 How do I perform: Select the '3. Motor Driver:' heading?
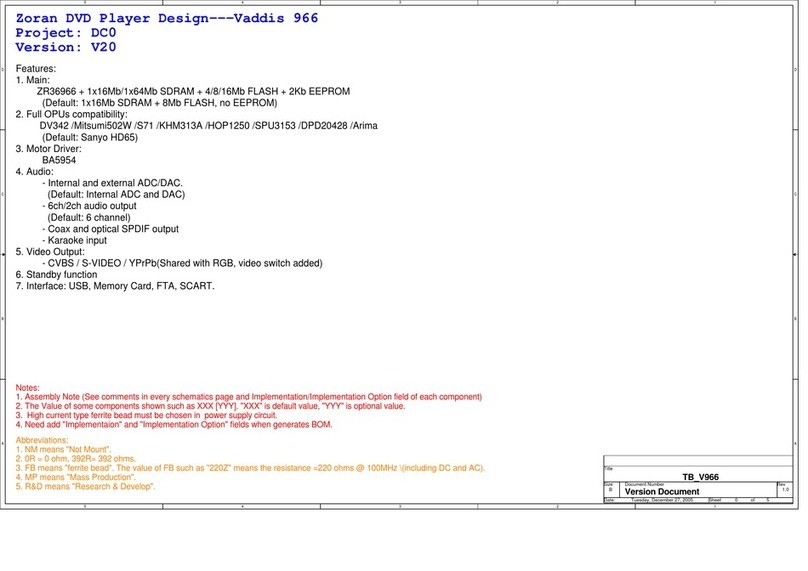coord(48,148)
